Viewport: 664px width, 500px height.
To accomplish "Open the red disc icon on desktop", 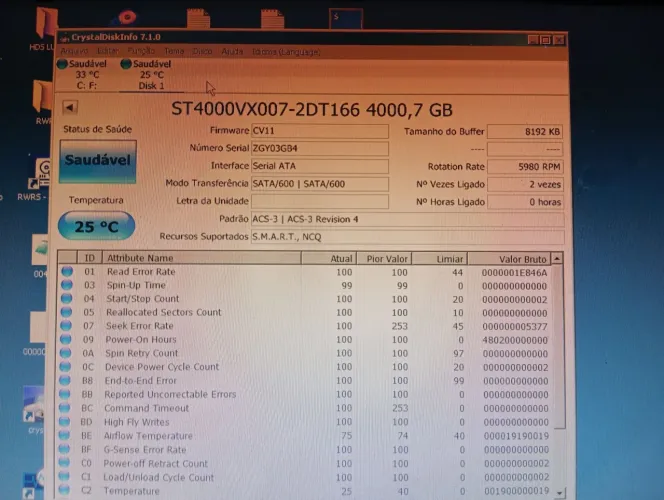I will tap(126, 17).
